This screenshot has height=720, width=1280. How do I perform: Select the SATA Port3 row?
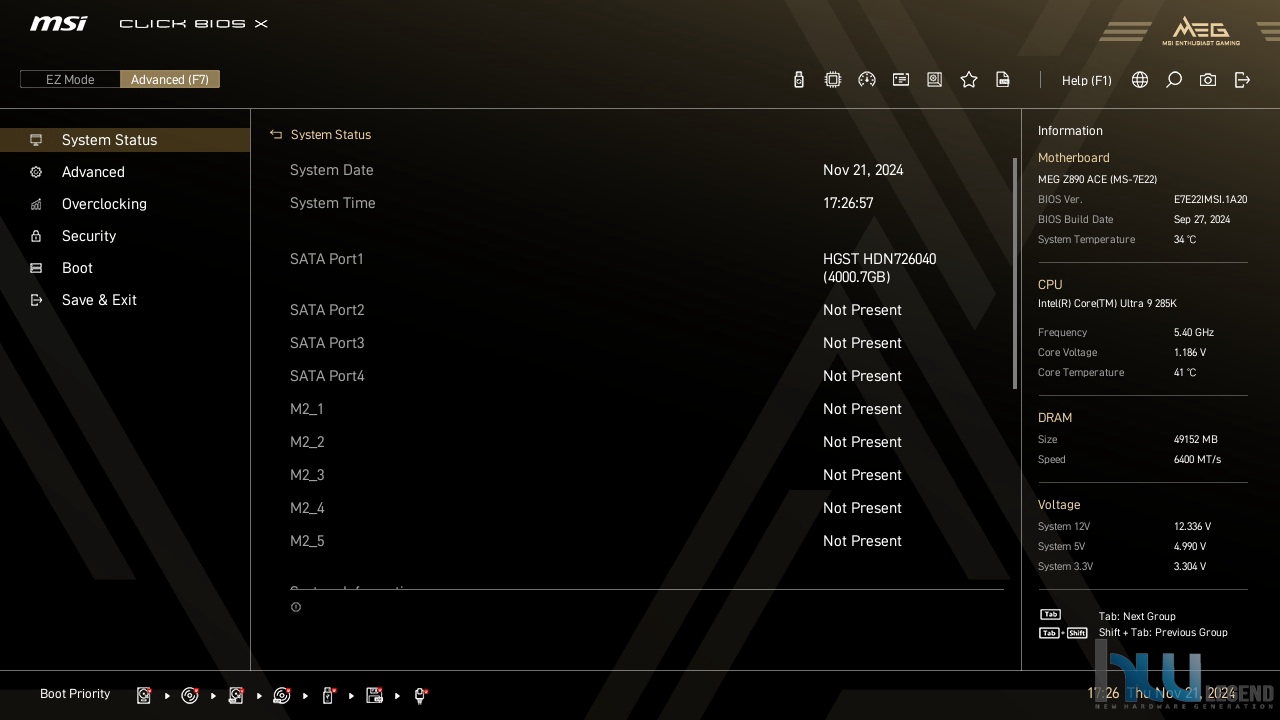647,343
